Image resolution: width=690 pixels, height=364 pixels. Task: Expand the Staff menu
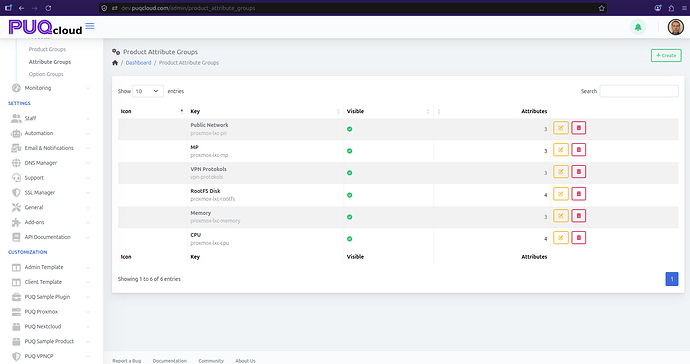(x=51, y=118)
